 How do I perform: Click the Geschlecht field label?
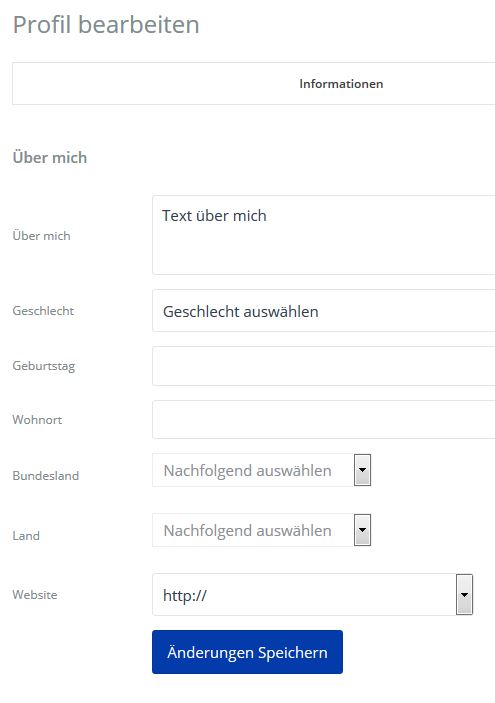[43, 311]
